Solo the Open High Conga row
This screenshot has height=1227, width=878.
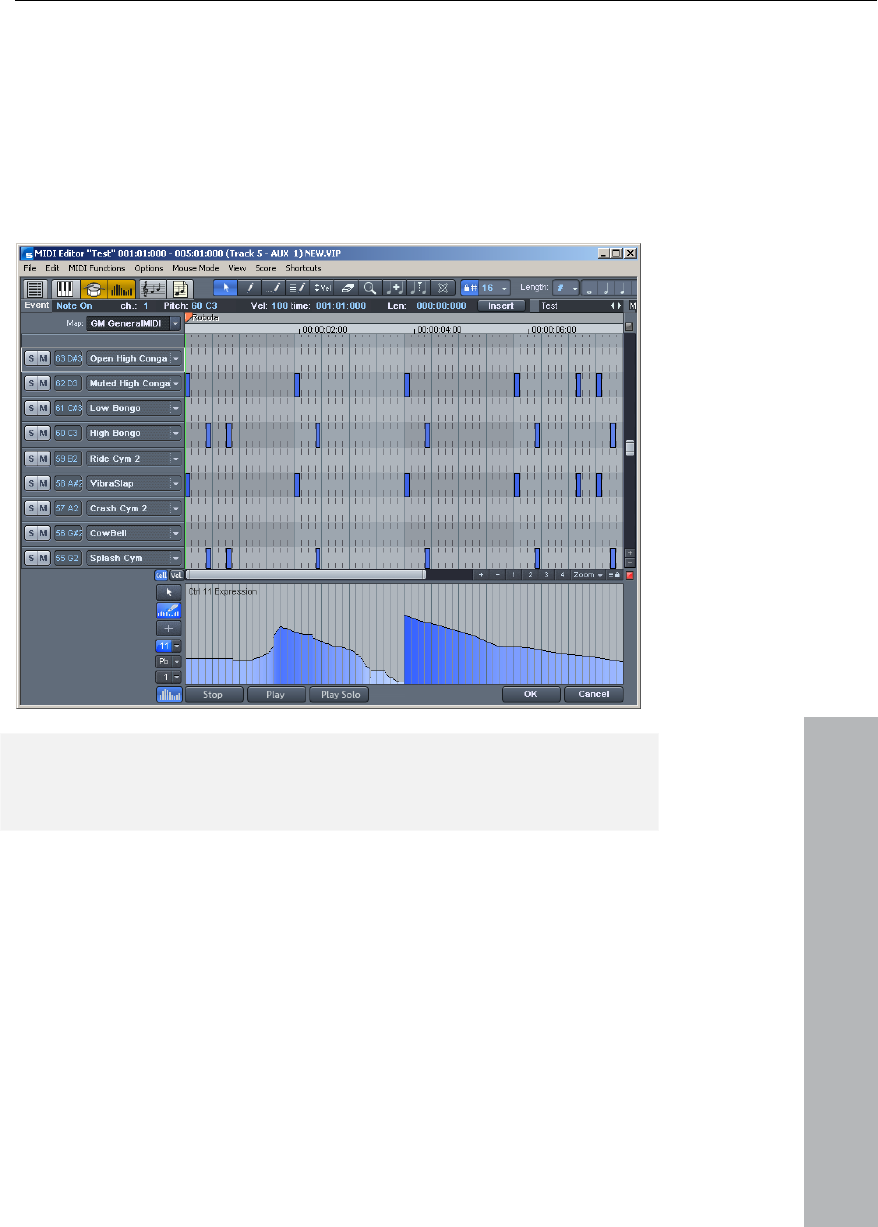(x=31, y=358)
